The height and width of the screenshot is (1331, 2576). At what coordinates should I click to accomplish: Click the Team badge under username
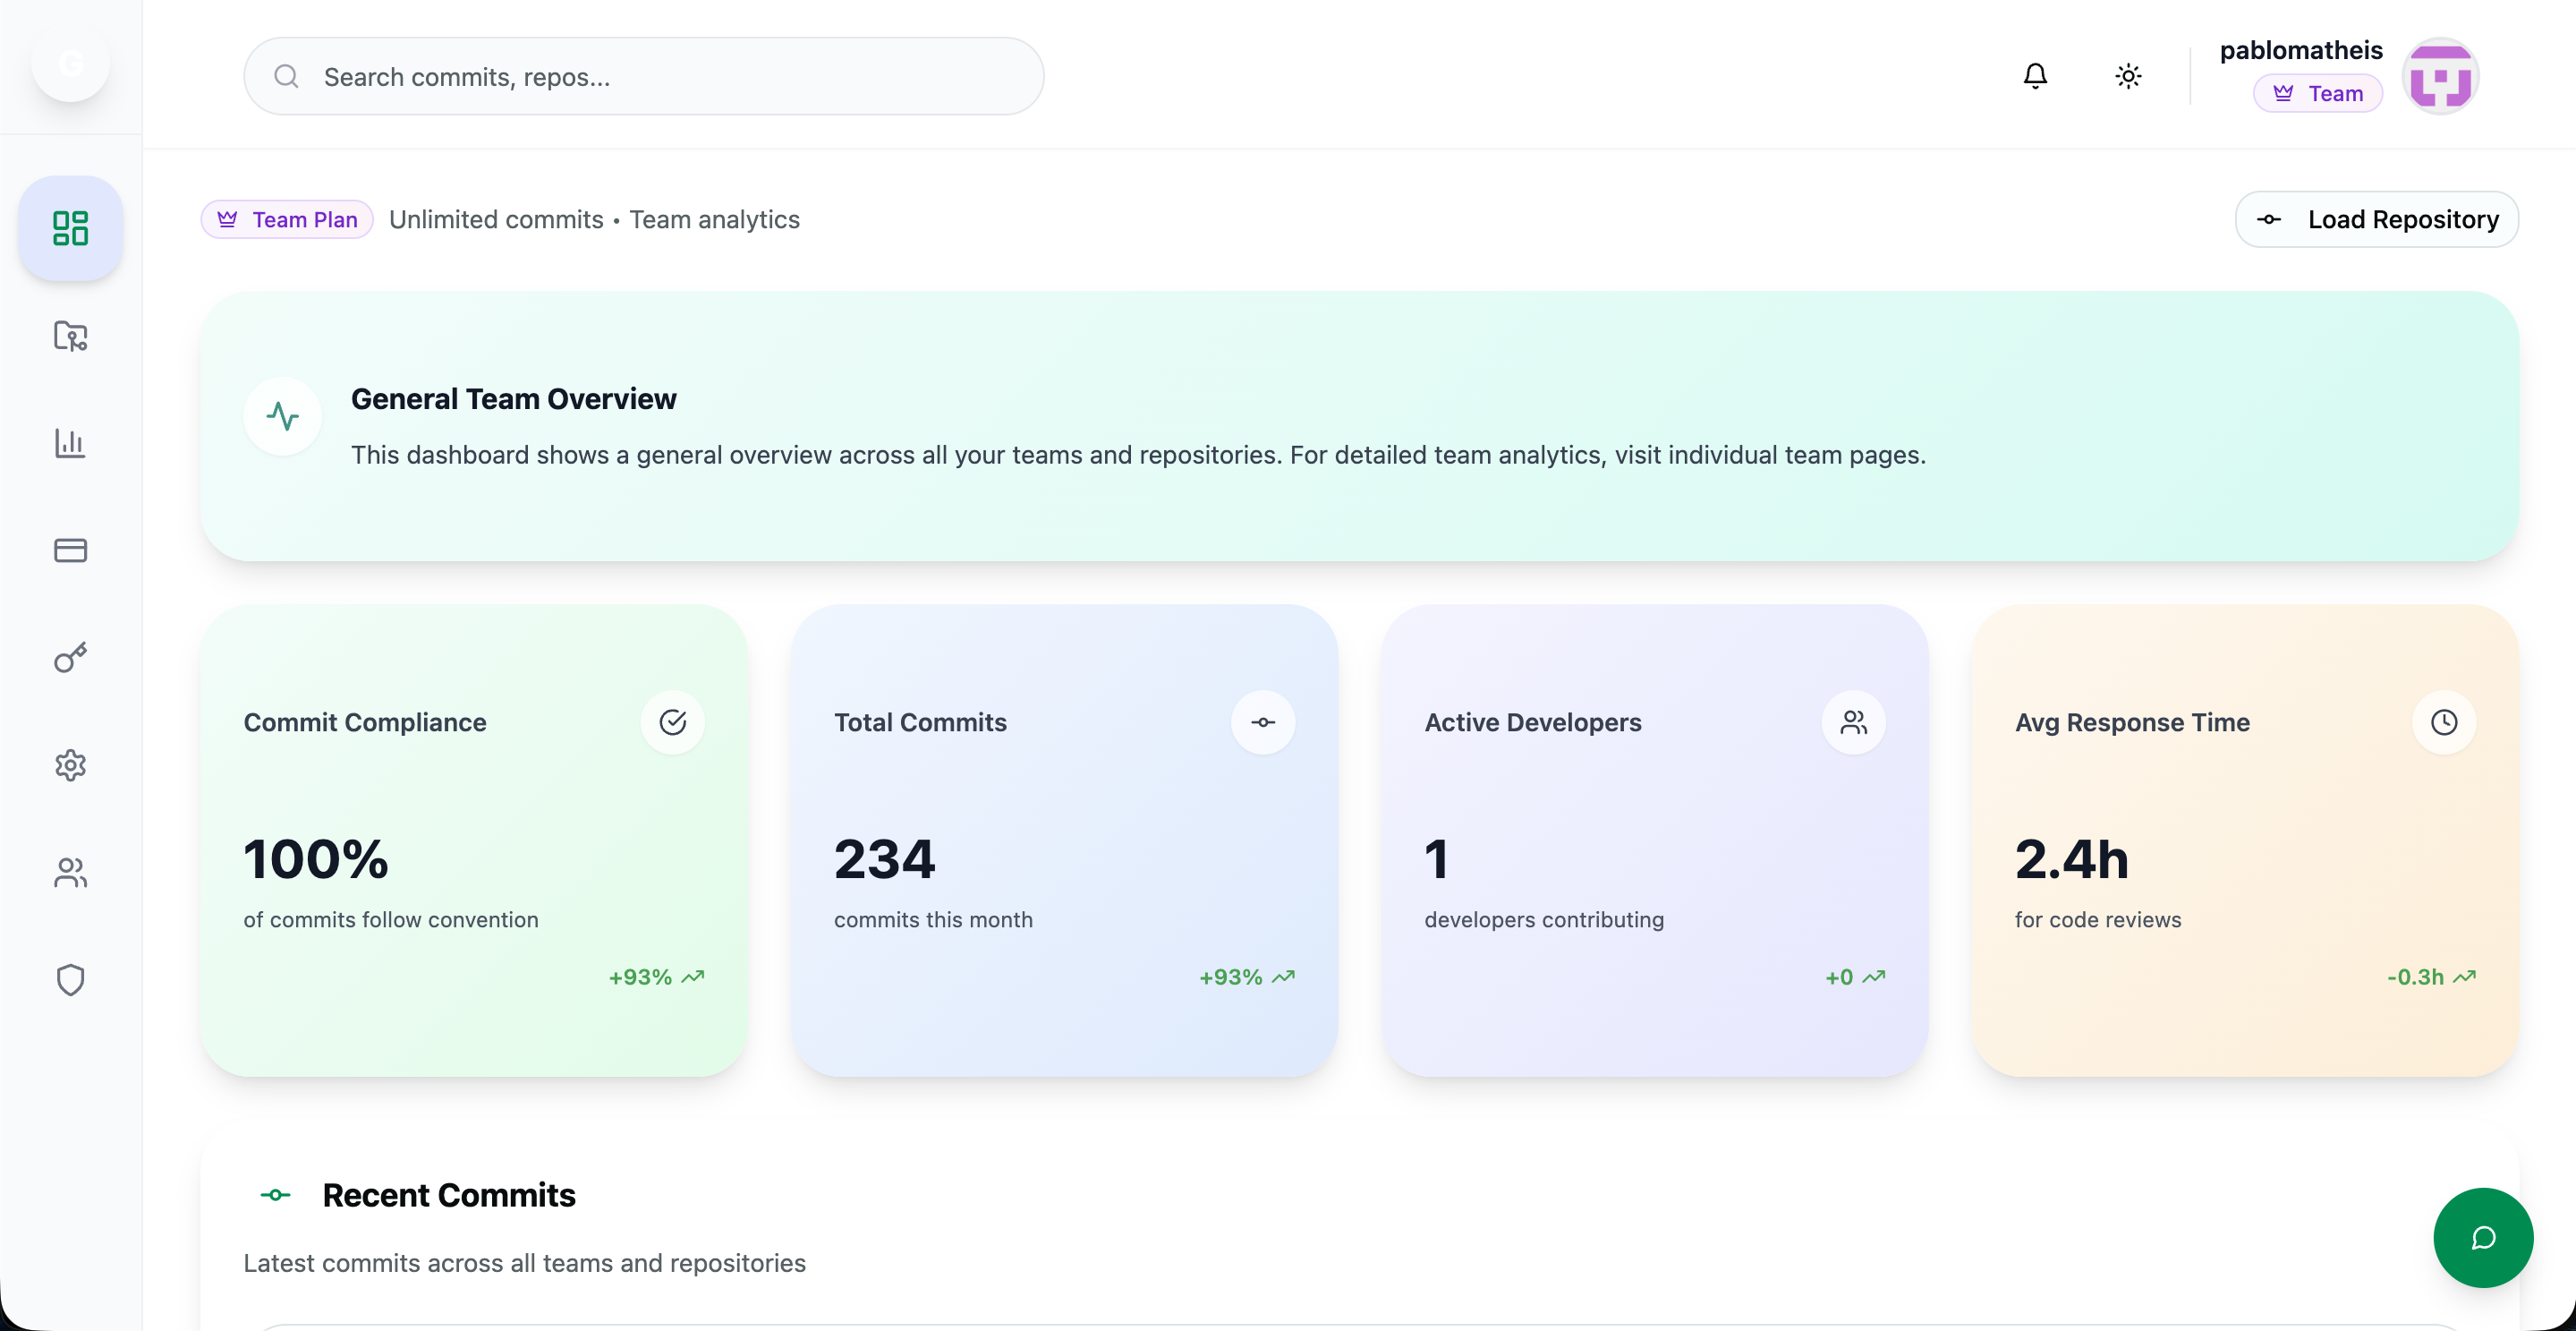coord(2317,94)
